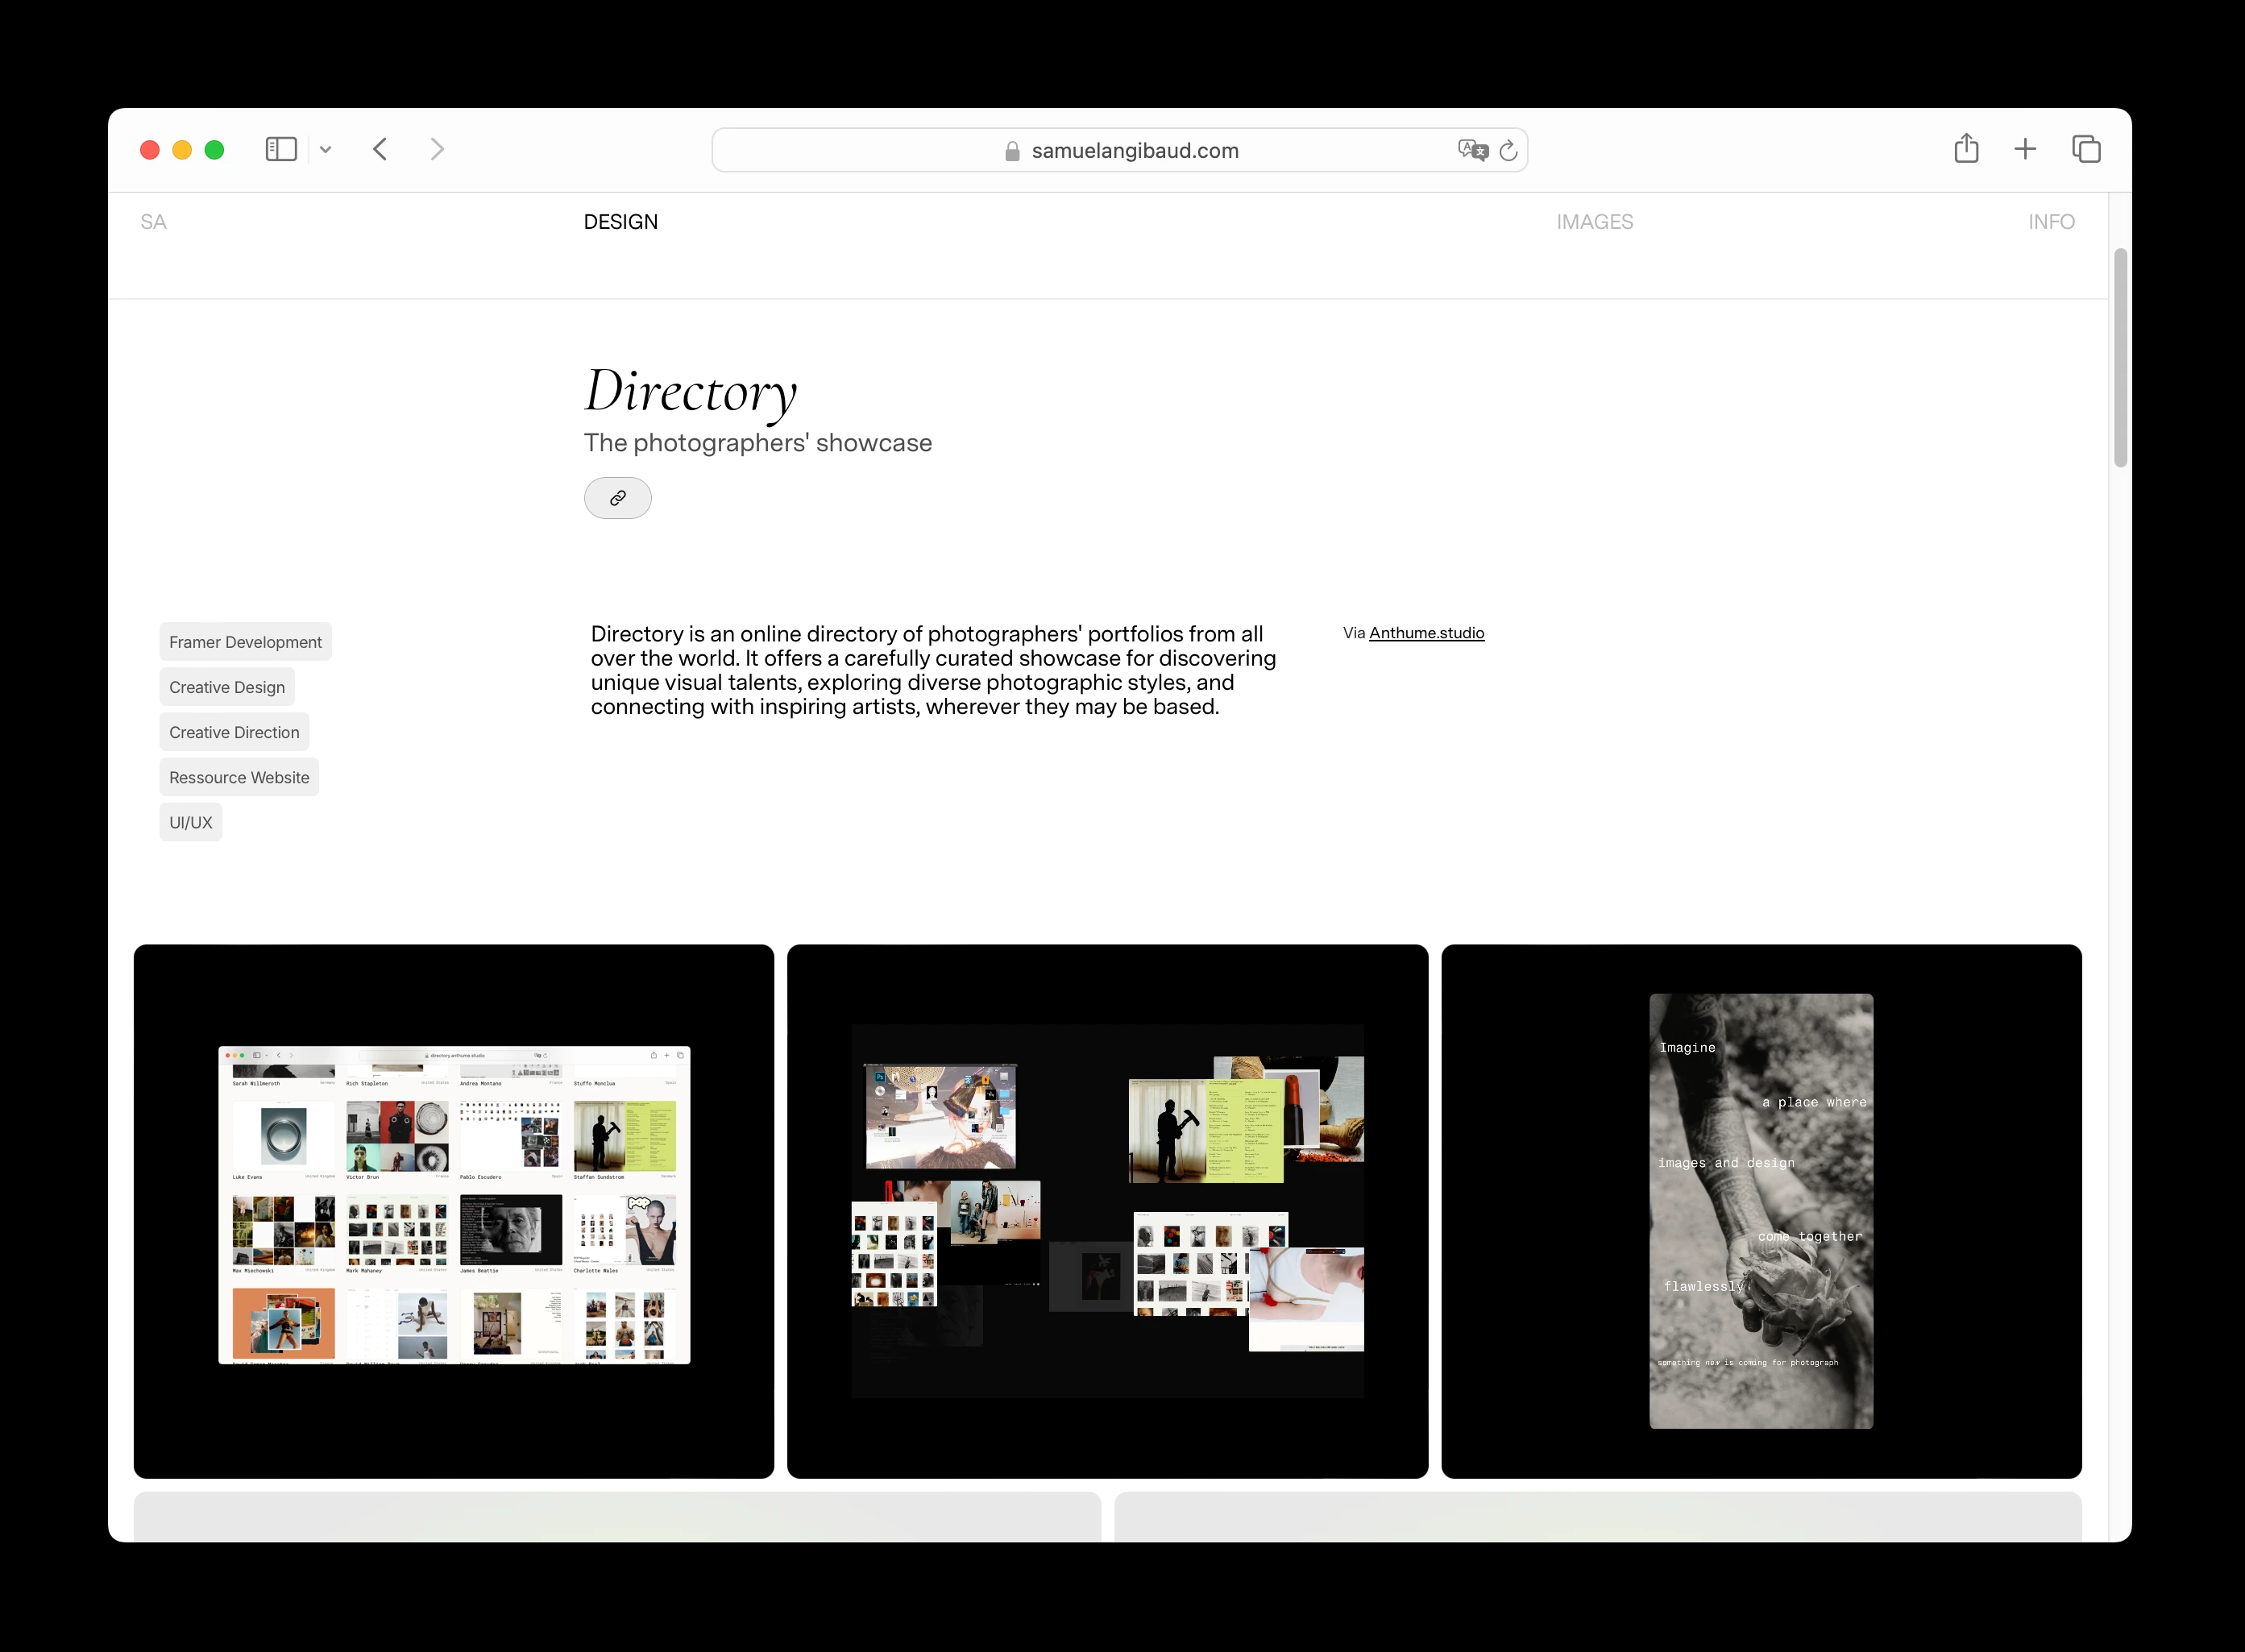2245x1652 pixels.
Task: Toggle the Safari sidebar panel
Action: [x=281, y=148]
